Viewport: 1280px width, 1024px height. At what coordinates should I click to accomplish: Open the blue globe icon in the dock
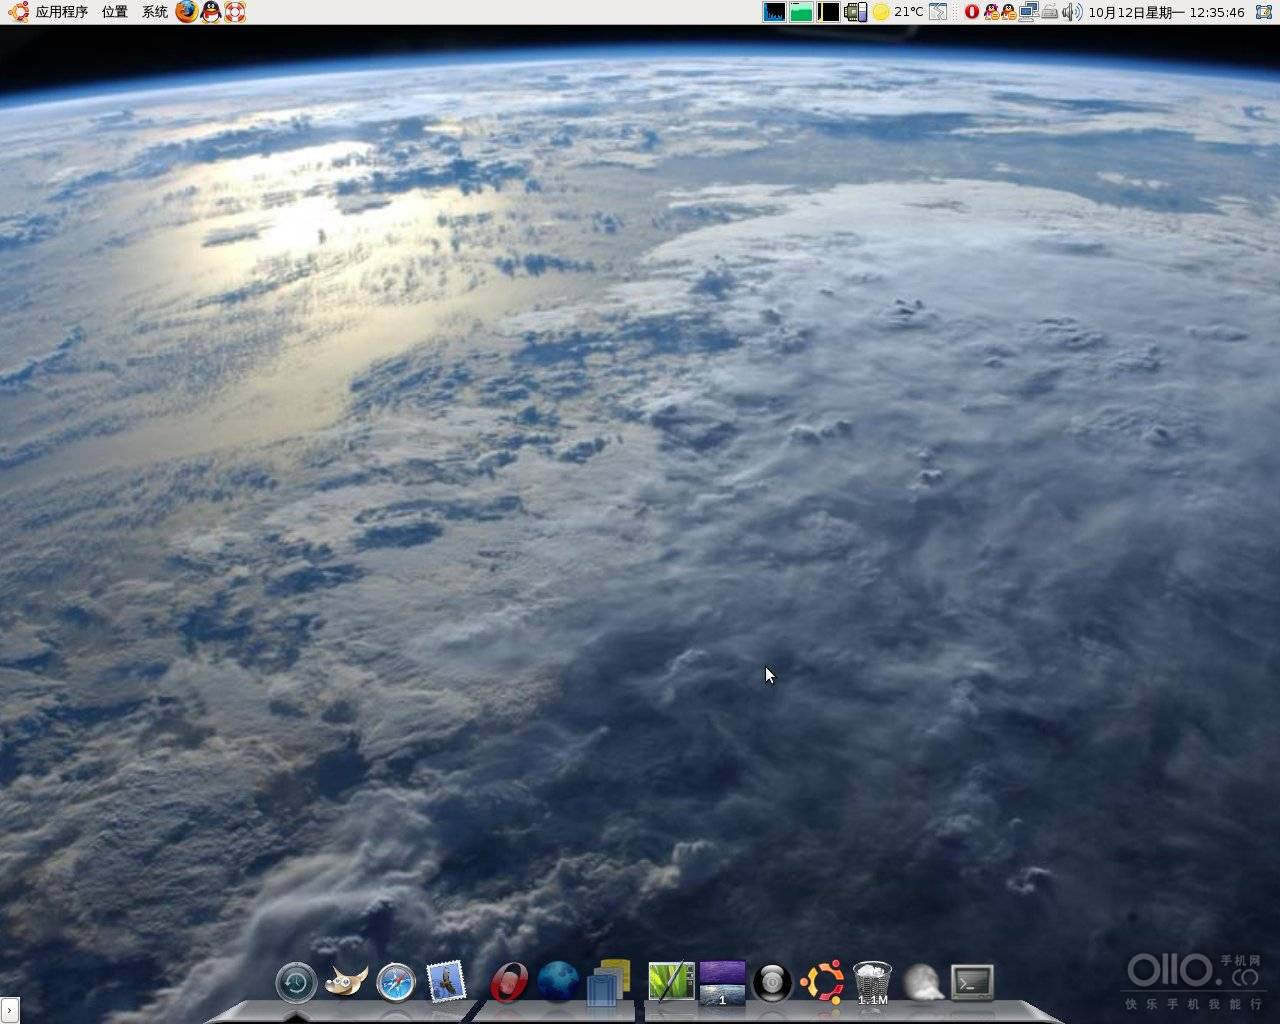point(558,981)
